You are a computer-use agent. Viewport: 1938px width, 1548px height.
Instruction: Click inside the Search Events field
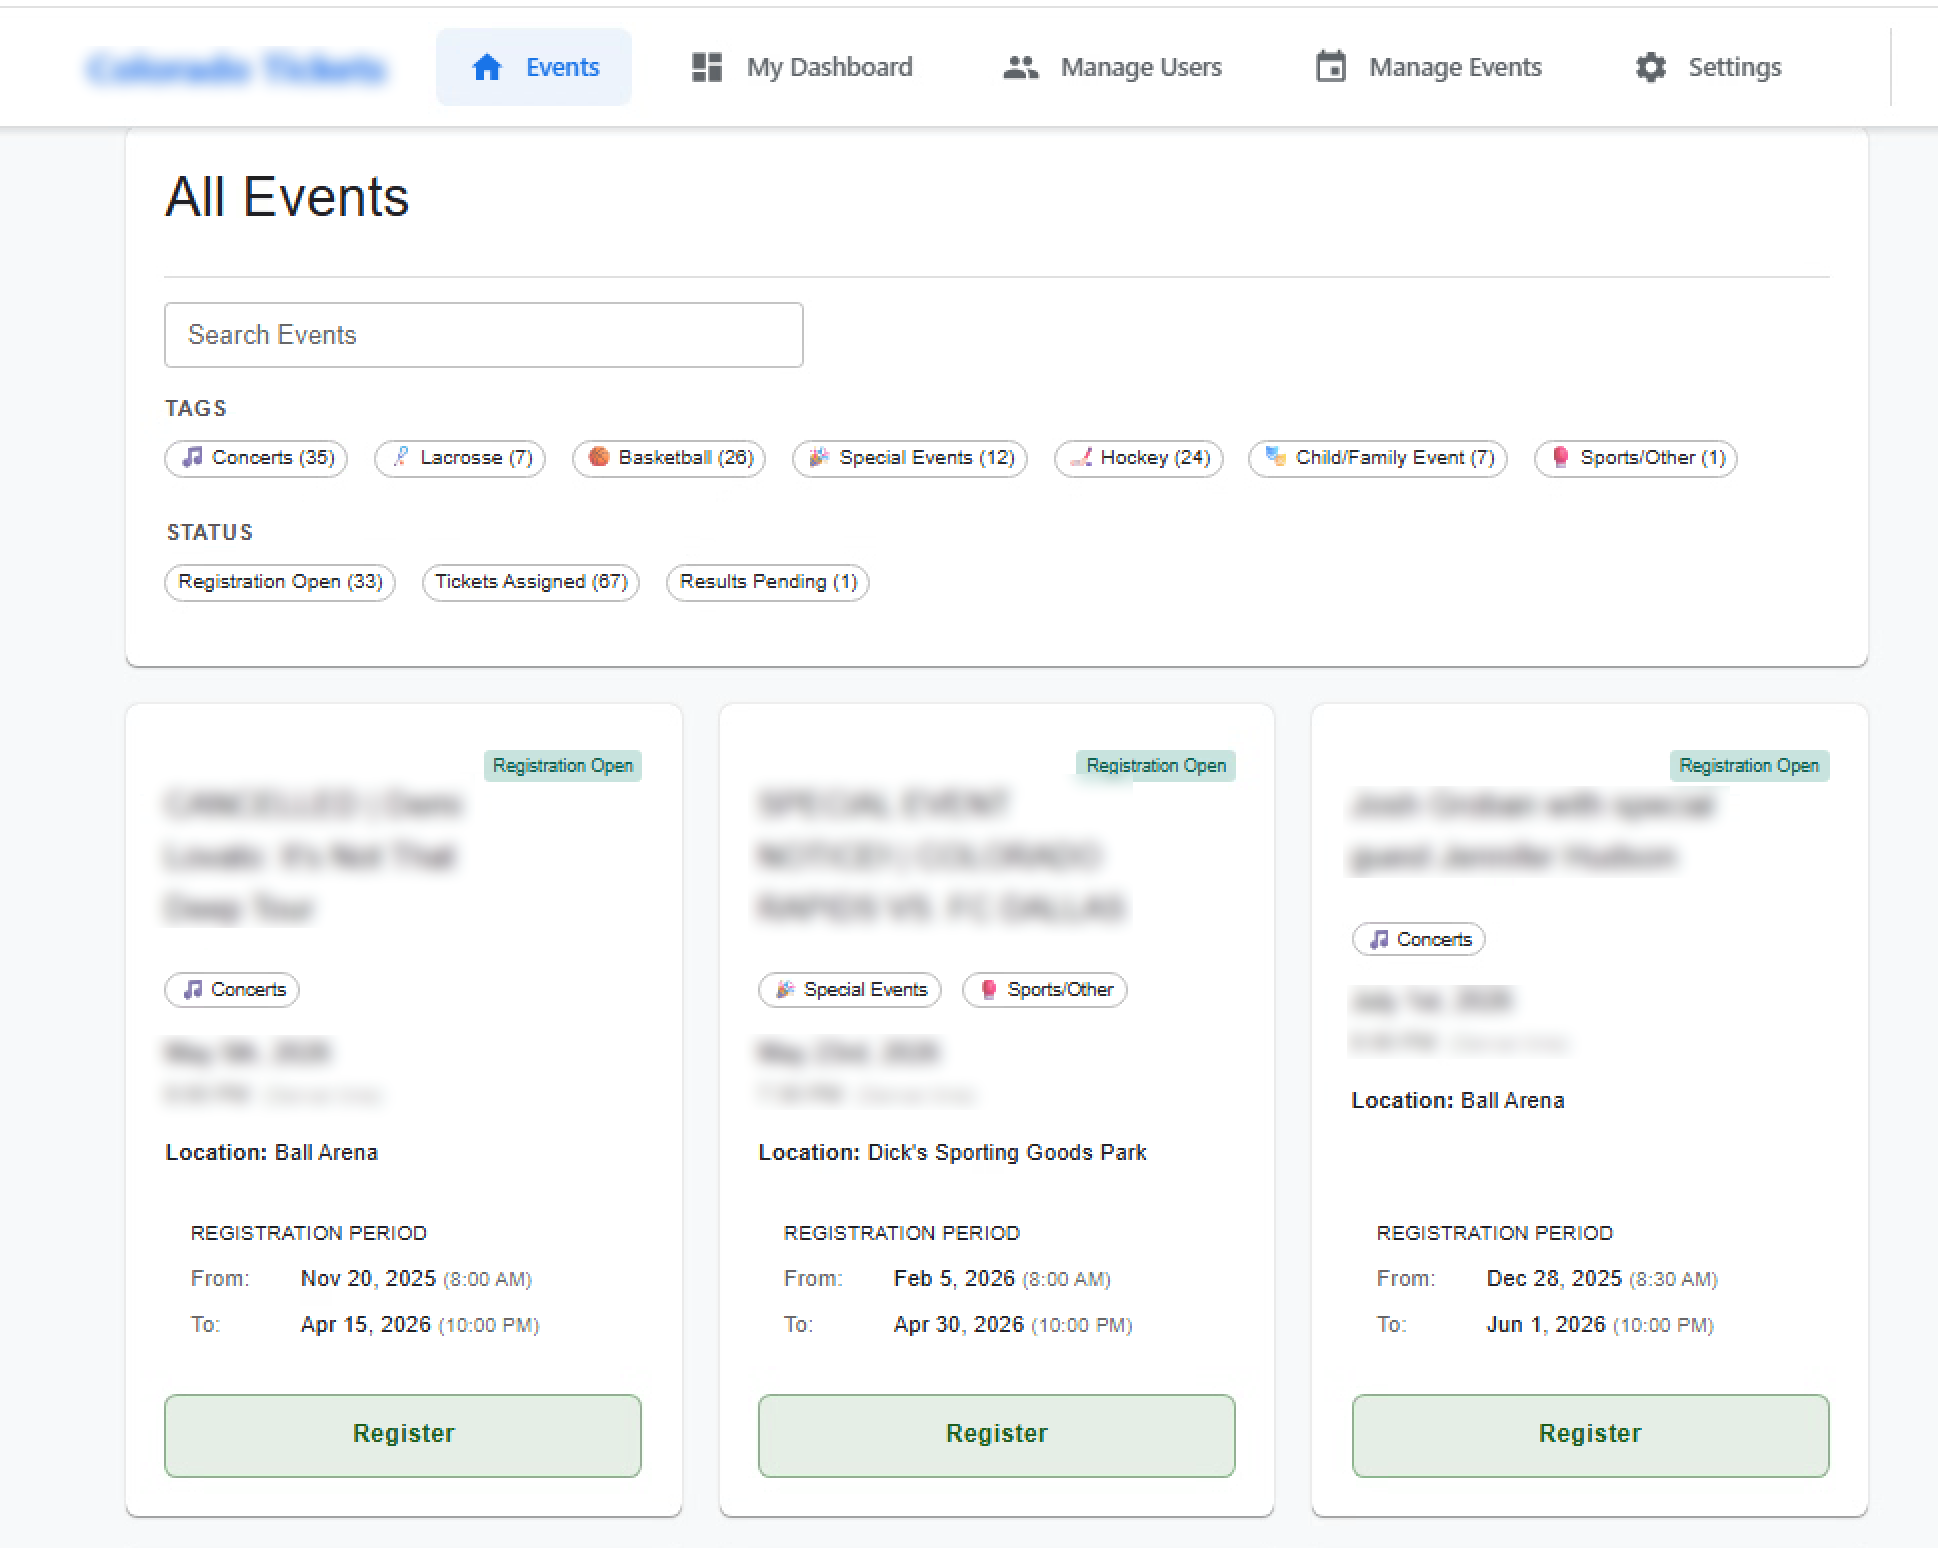(484, 335)
